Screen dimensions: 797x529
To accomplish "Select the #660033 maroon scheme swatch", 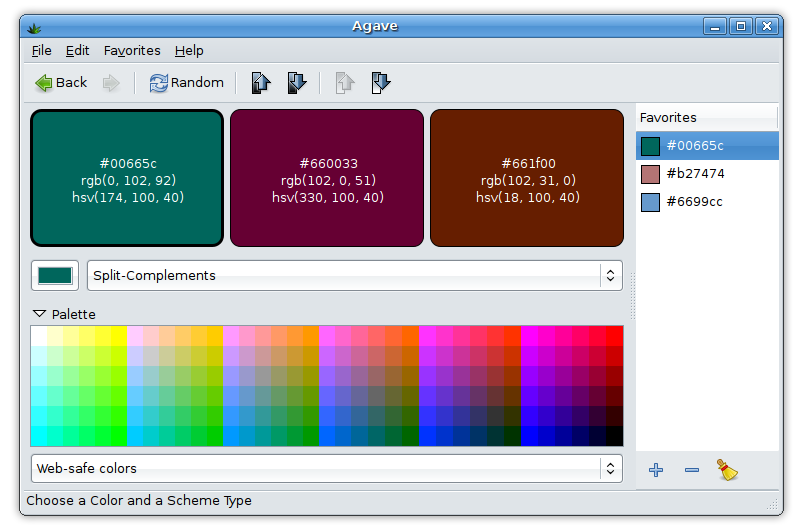I will point(327,178).
